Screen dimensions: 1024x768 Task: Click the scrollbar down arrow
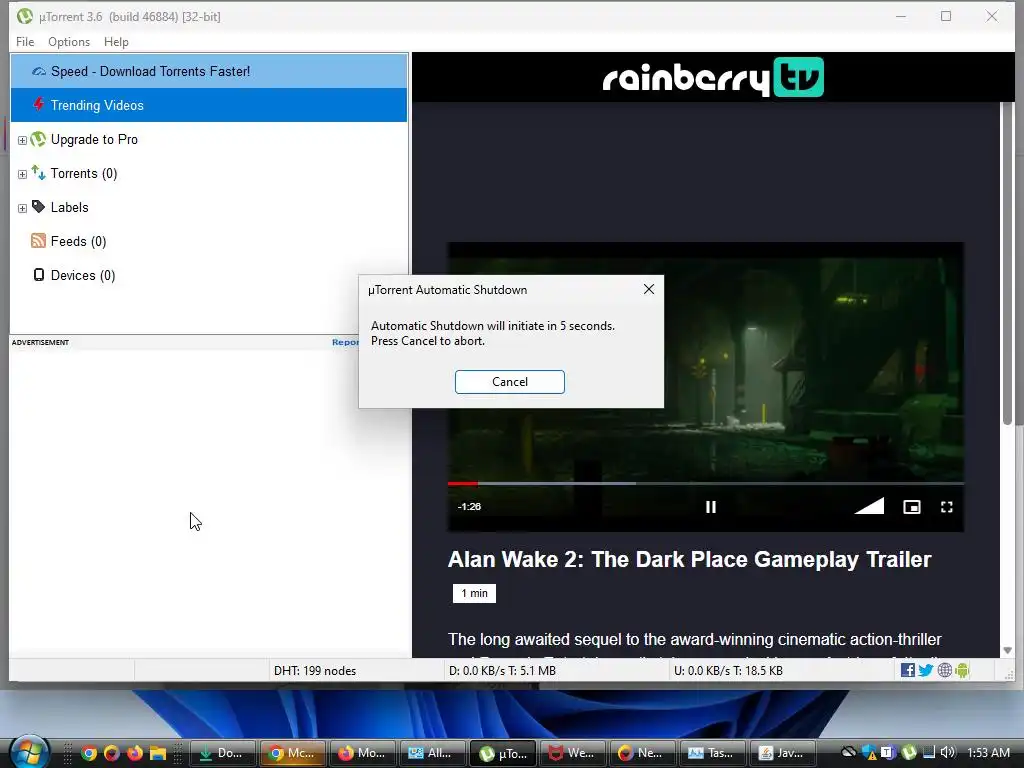[x=1008, y=650]
